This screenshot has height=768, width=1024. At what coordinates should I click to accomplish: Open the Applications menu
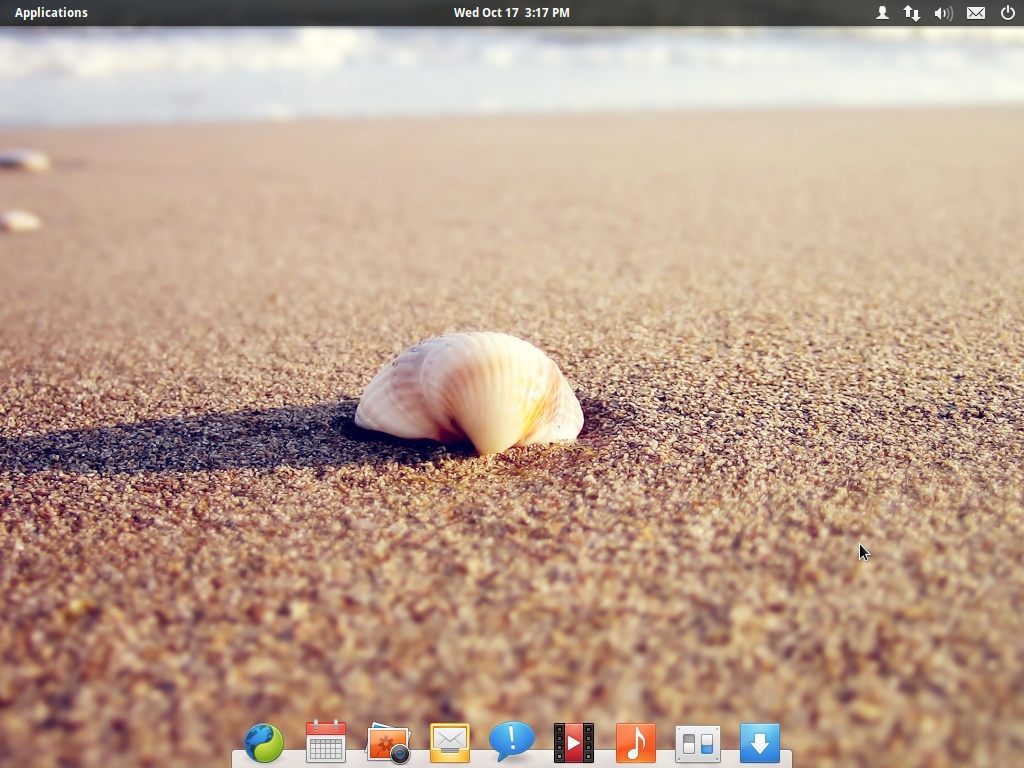(x=51, y=12)
